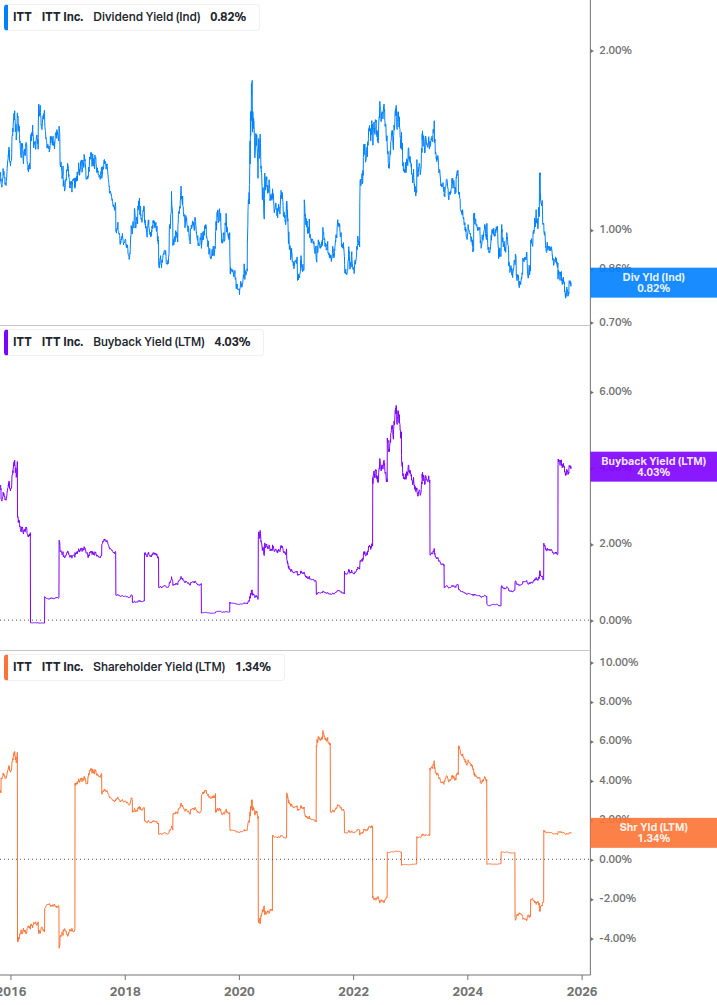Select the Buyback Yield (LTM) legend title
Viewport: 717px width, 1005px height.
tap(148, 342)
